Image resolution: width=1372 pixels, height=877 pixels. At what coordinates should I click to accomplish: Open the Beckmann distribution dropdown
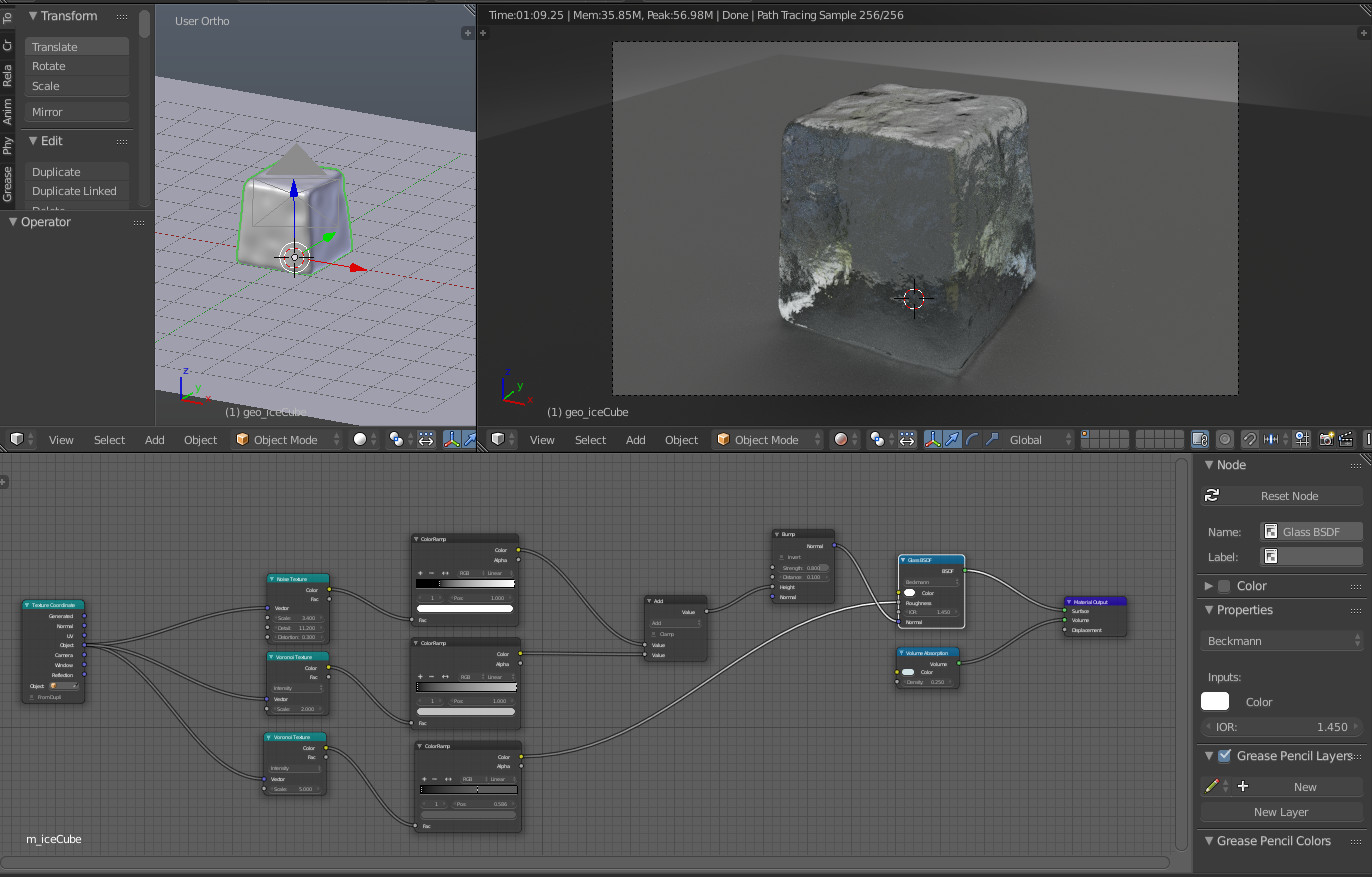1282,641
